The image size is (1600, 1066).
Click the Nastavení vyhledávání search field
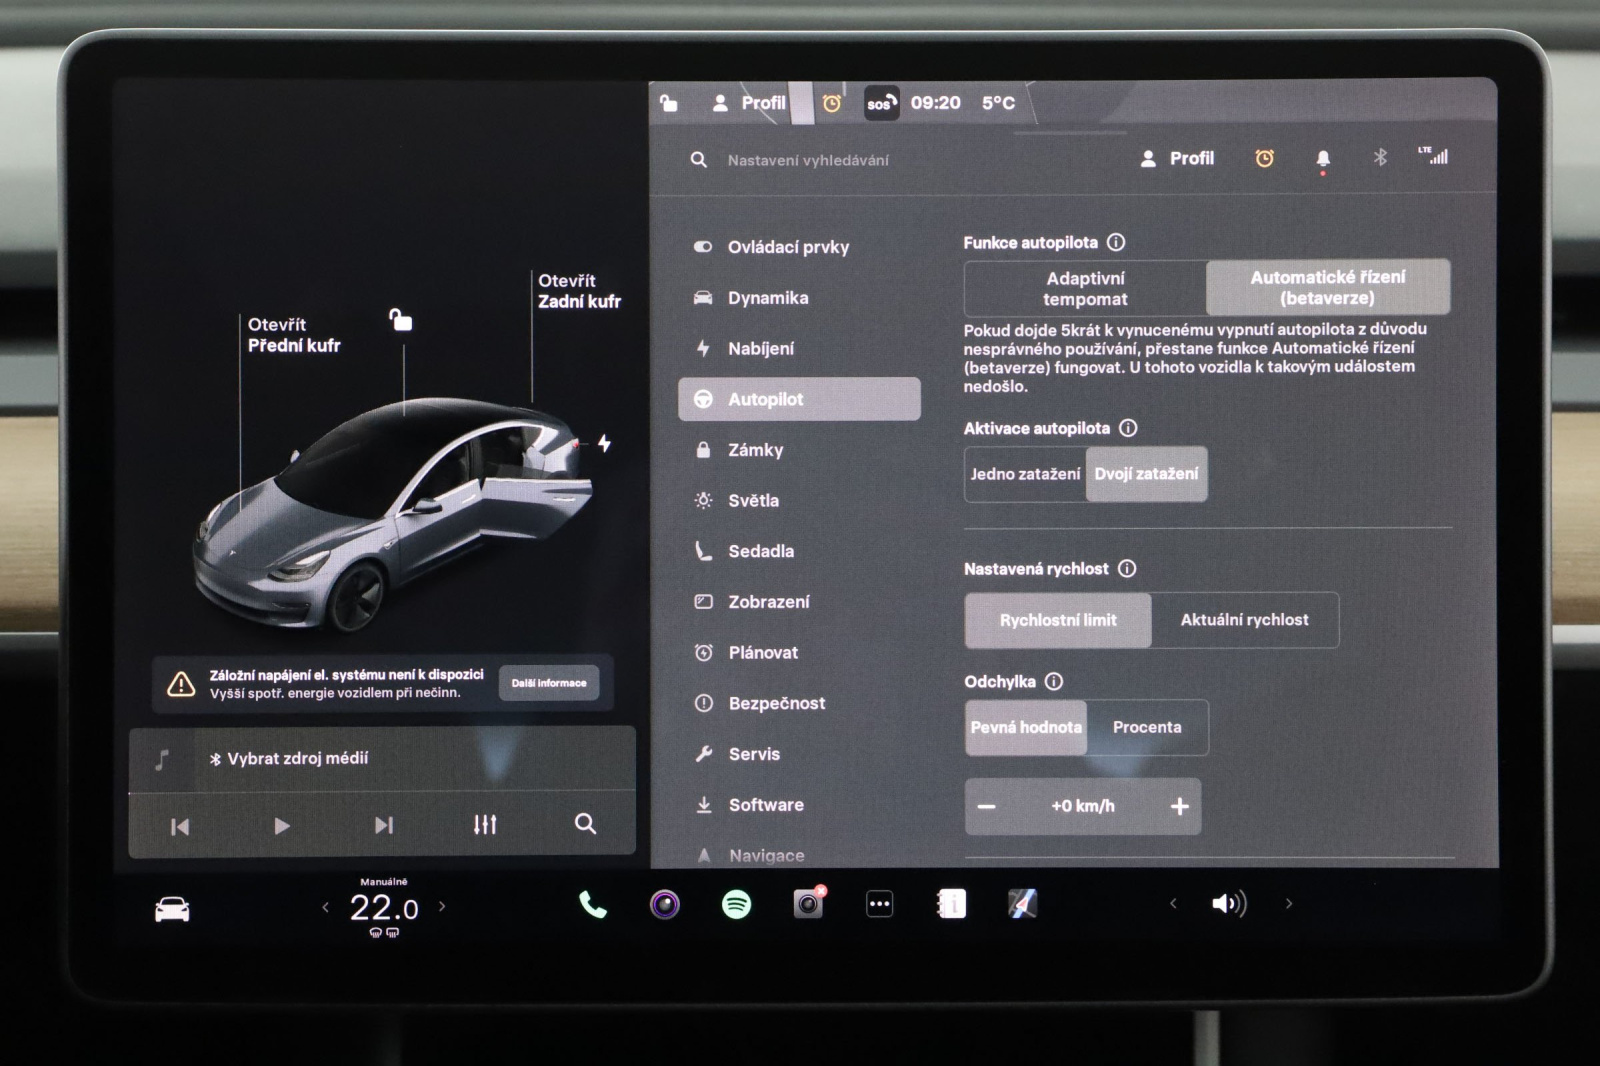tap(808, 160)
